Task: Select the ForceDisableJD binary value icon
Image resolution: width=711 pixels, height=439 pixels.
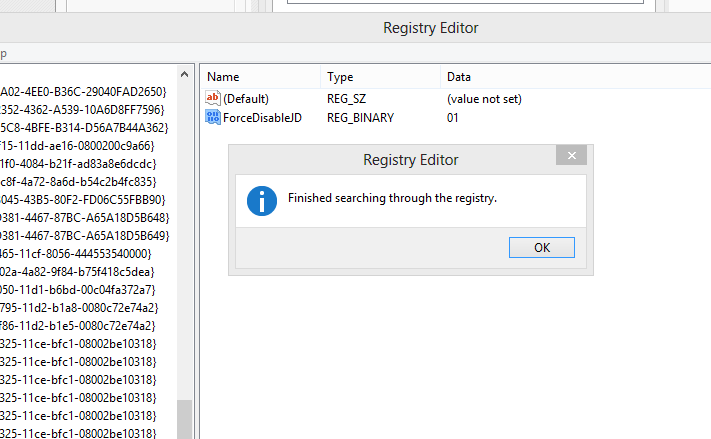Action: click(213, 117)
